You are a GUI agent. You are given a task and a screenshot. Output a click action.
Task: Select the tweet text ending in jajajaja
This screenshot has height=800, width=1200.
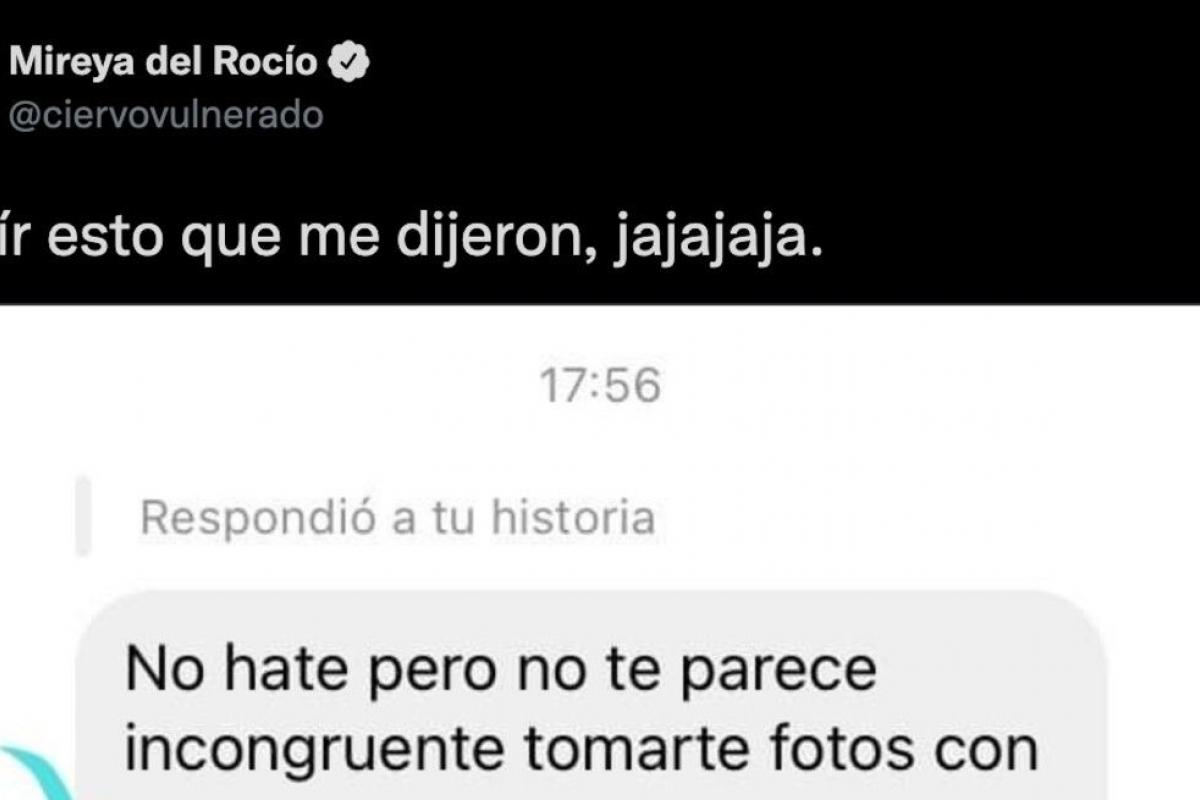[412, 241]
